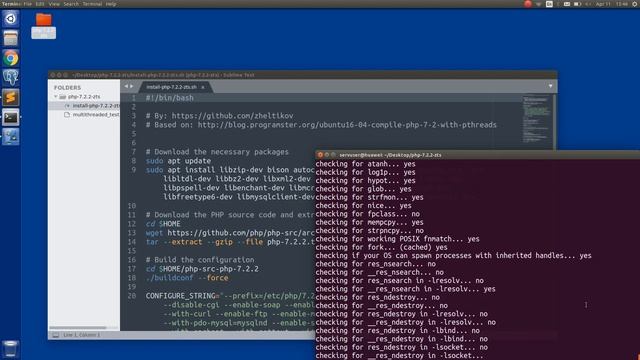Launch Google Chrome from the dock
Screen dimensions: 640x360
pos(11,58)
